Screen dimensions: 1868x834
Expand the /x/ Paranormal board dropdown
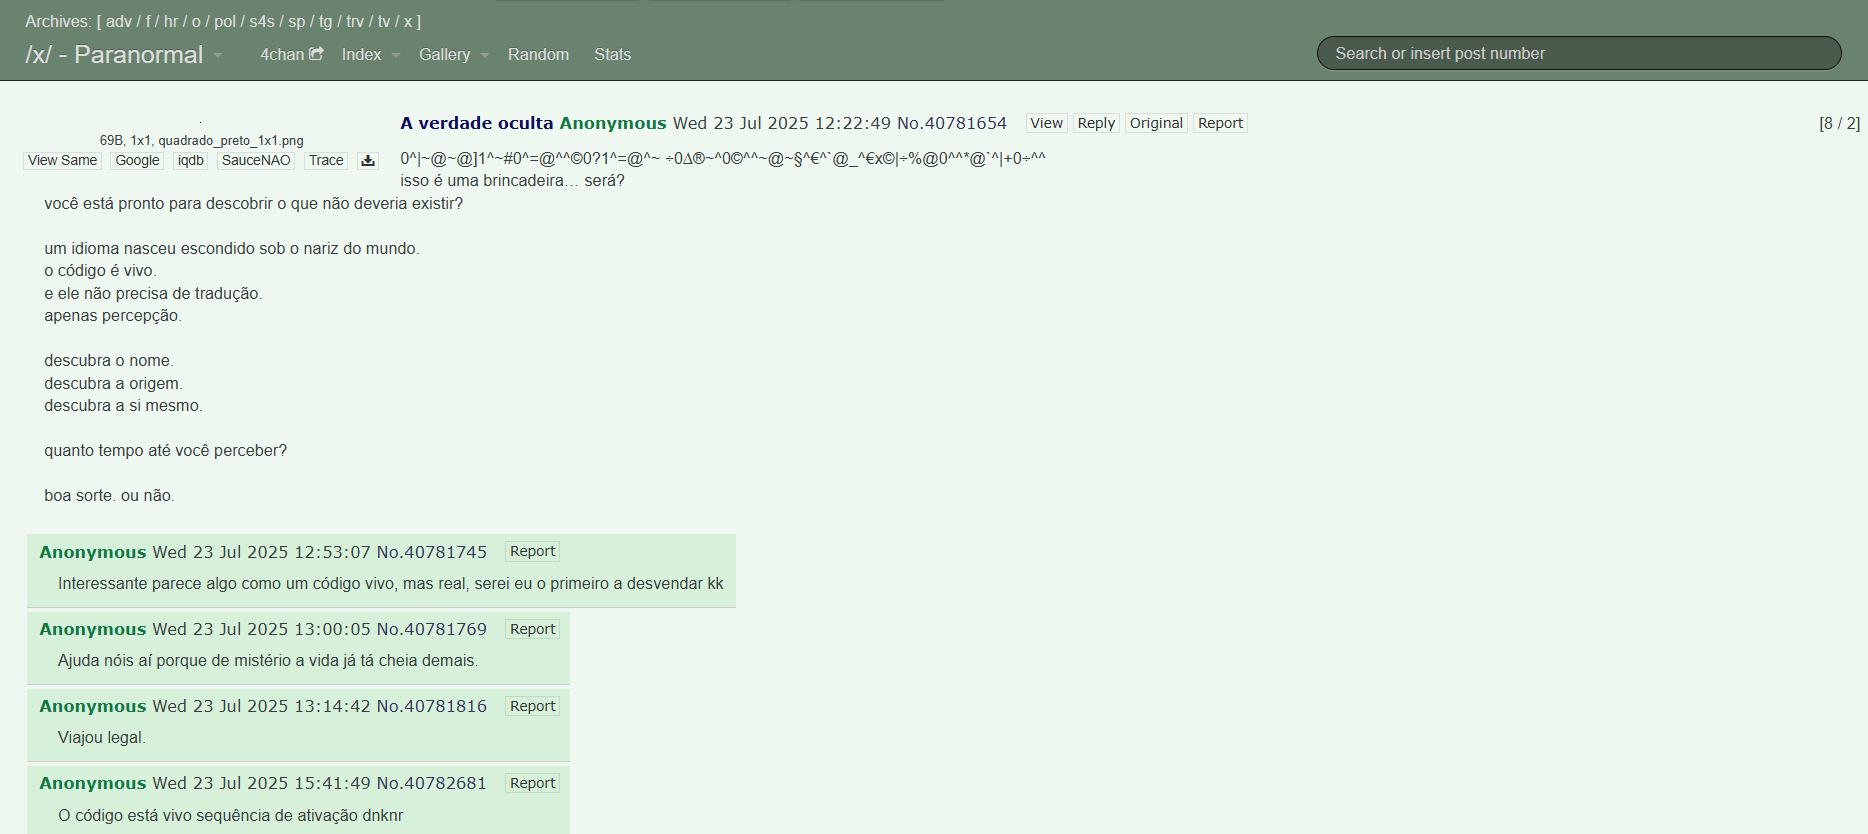click(x=218, y=55)
